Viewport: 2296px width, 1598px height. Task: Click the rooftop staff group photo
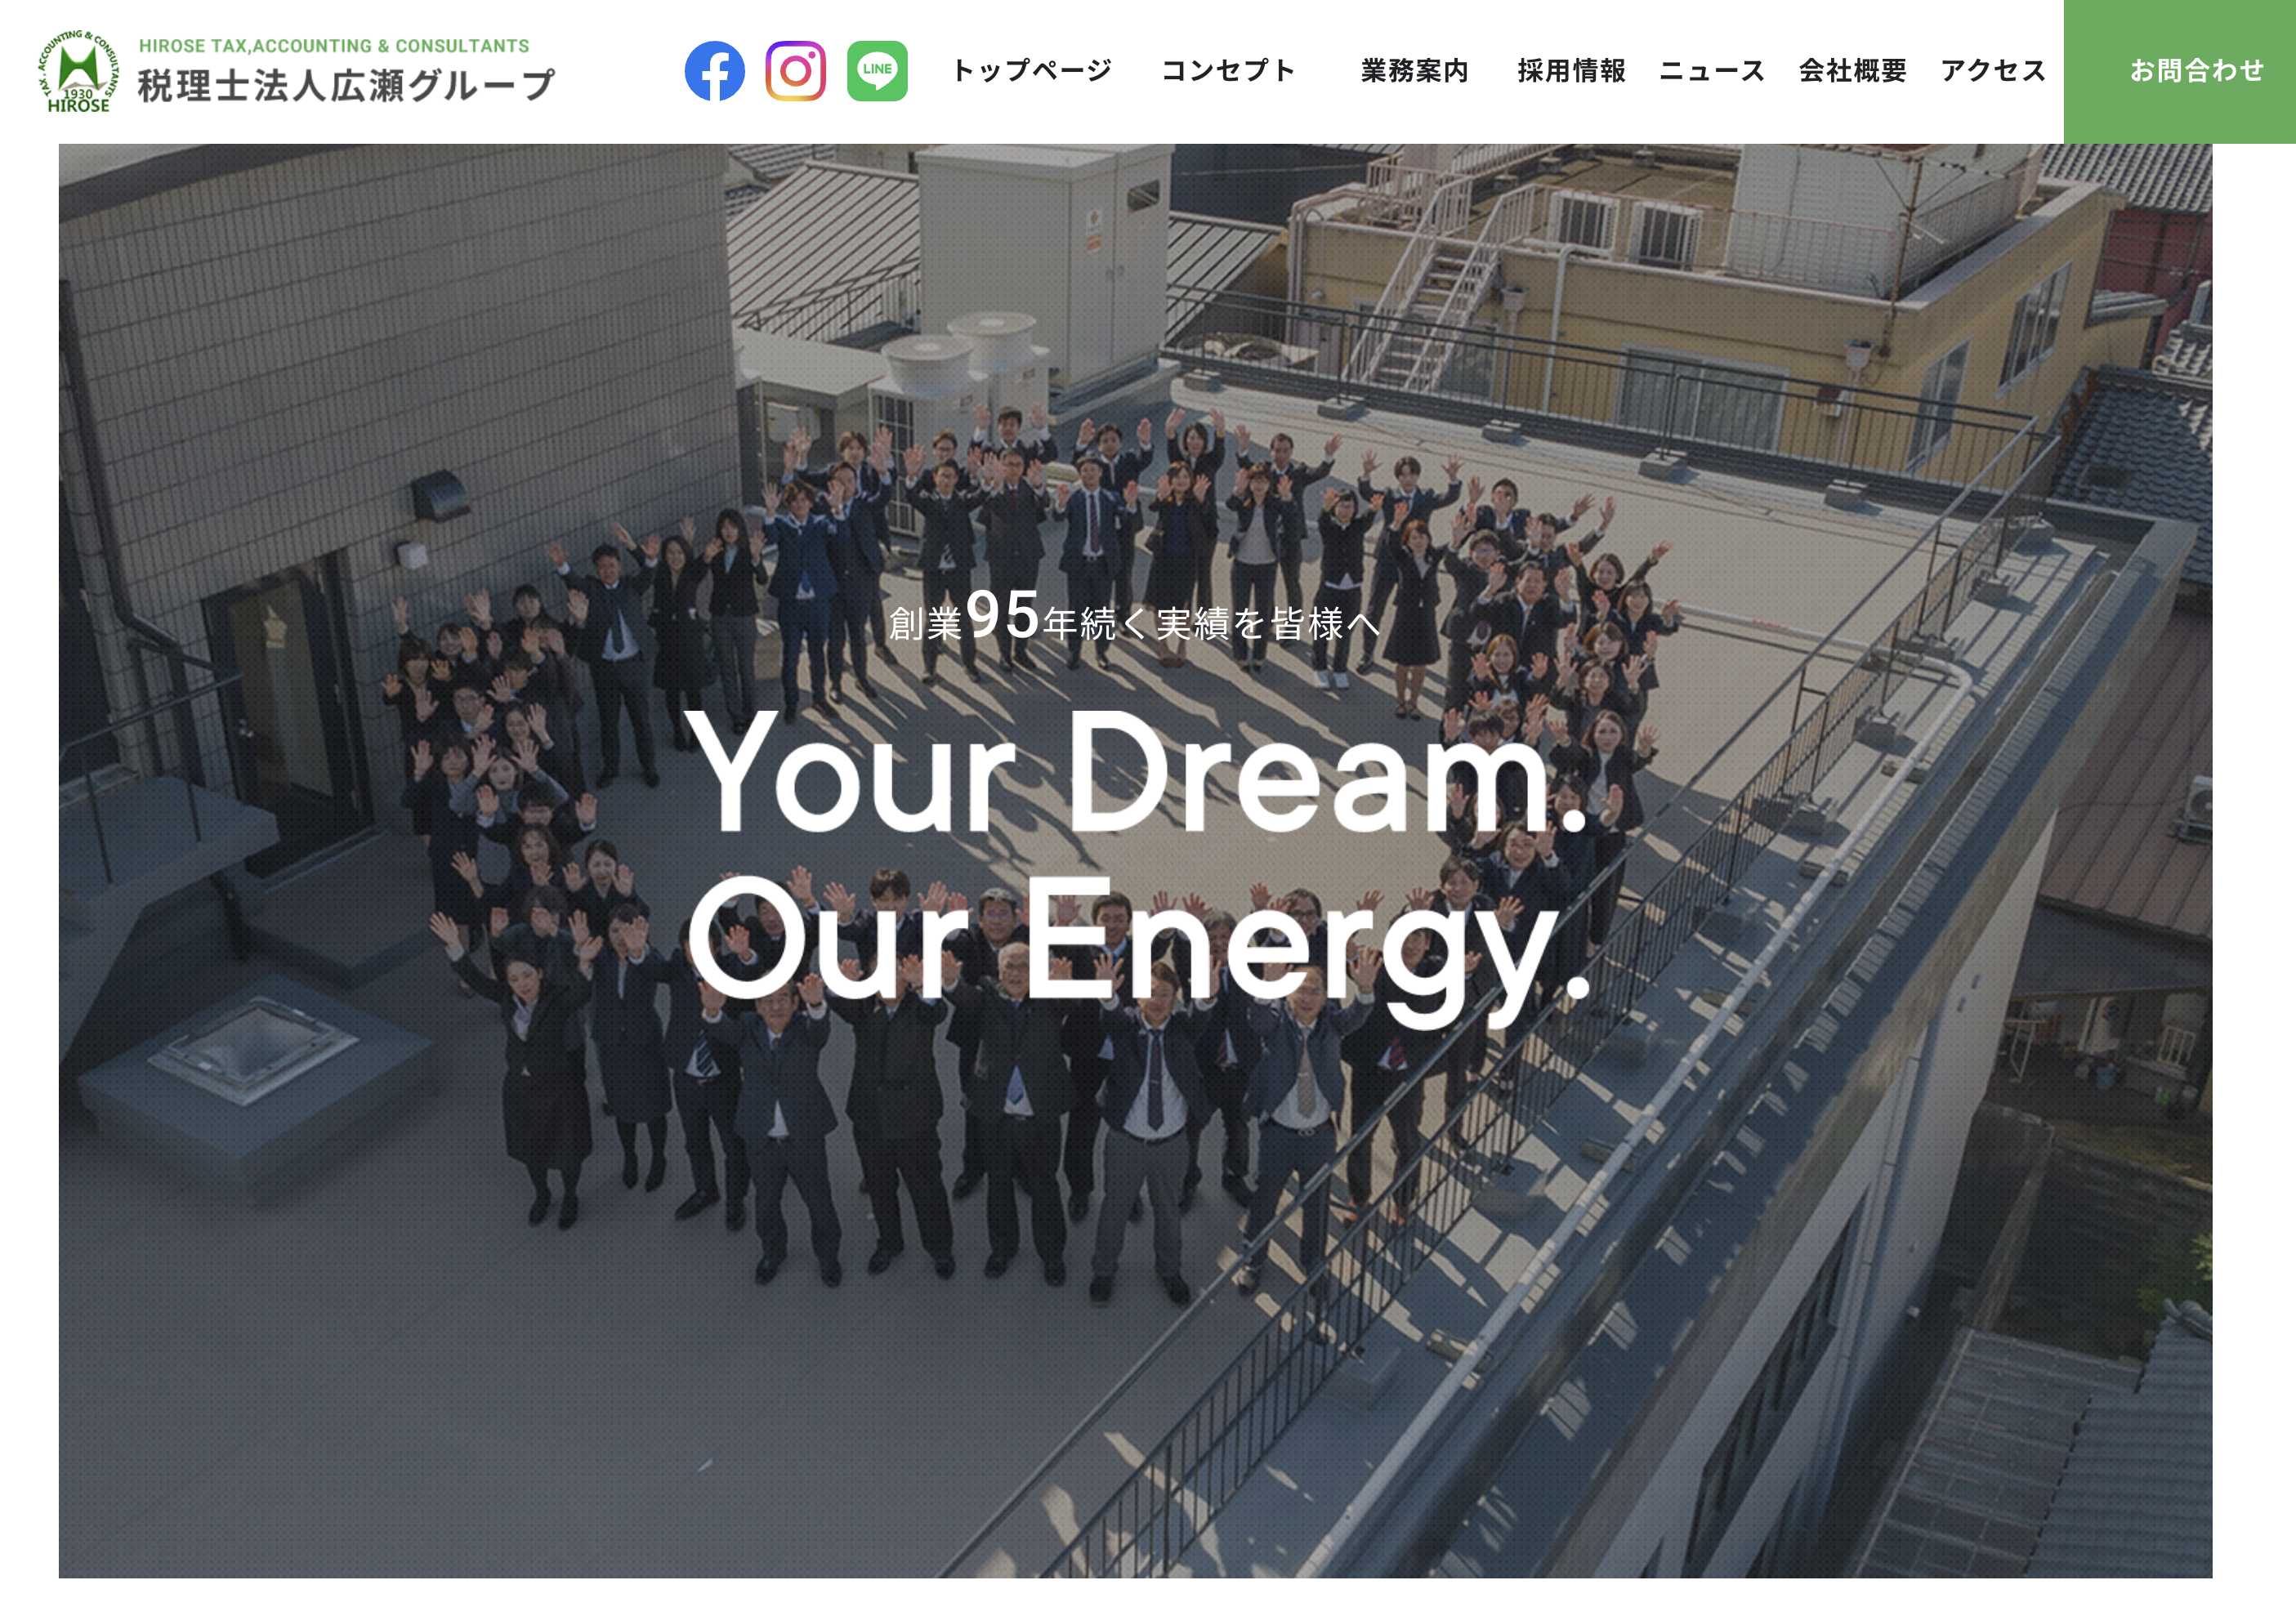(1135, 861)
